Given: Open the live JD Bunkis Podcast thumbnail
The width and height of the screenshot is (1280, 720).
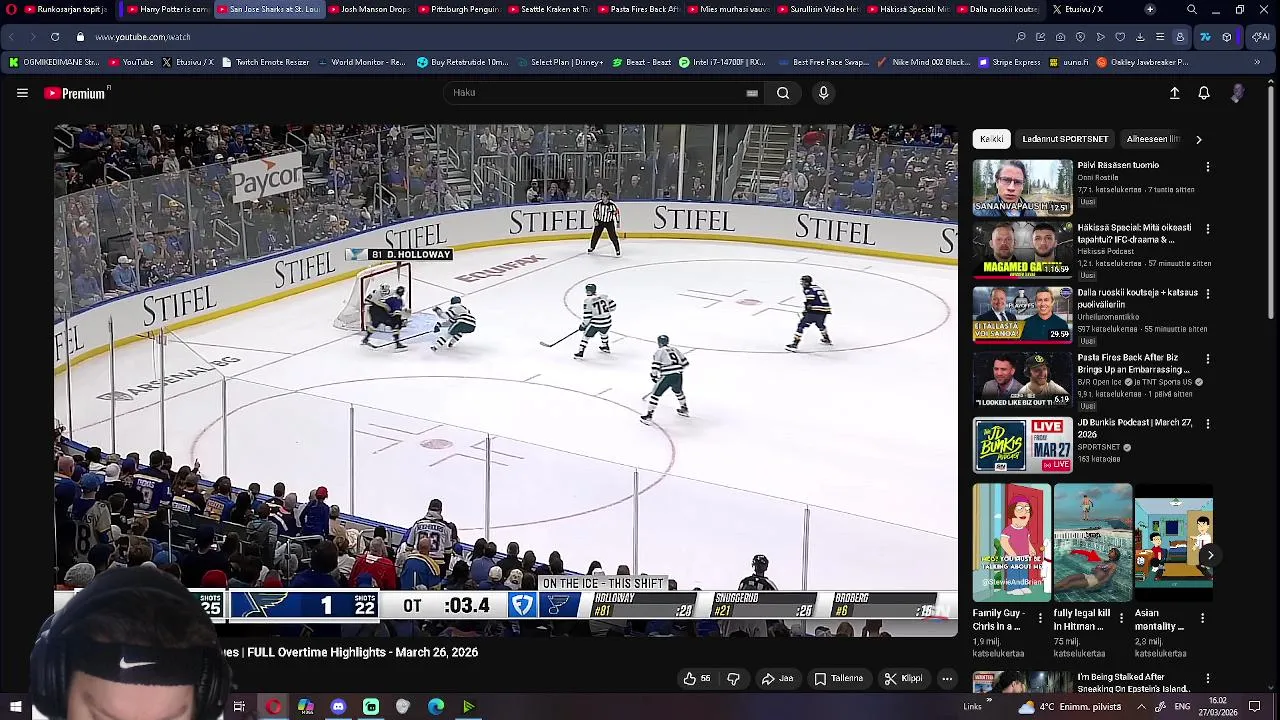Looking at the screenshot, I should pos(1022,445).
